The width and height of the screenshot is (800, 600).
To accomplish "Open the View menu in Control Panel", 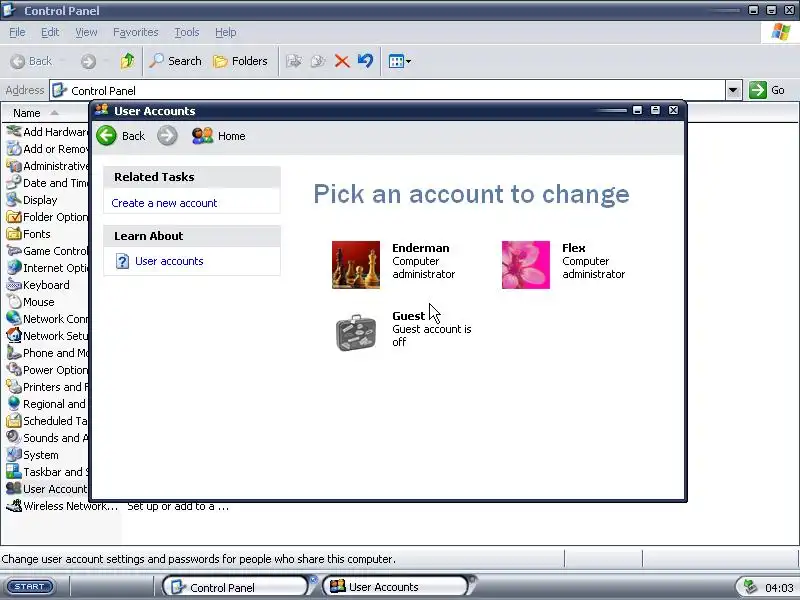I will click(x=86, y=32).
